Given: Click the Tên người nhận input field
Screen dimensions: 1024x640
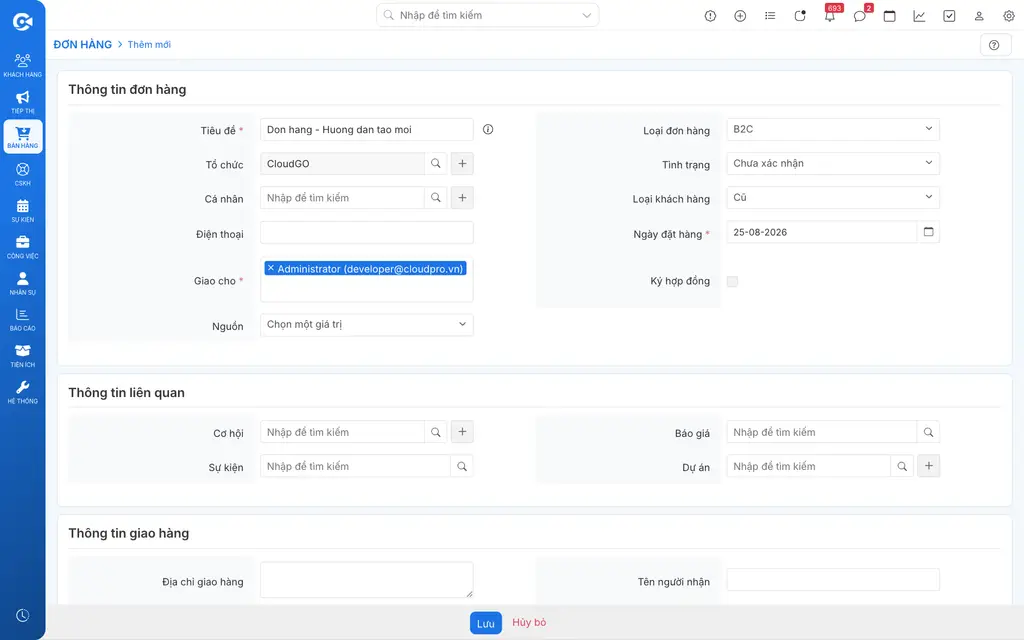Looking at the screenshot, I should (833, 580).
